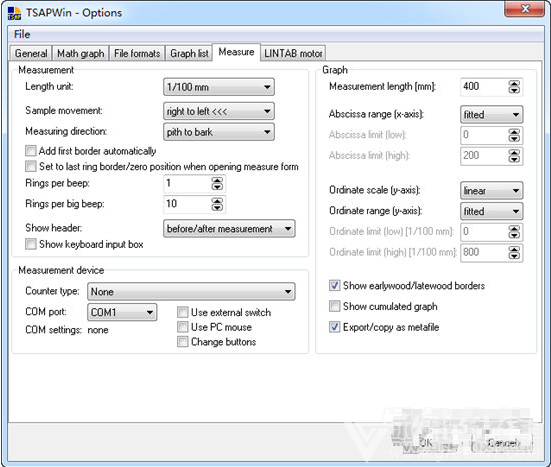Viewport: 551px width, 467px height.
Task: Enable Show keyboard input box
Action: pos(31,244)
